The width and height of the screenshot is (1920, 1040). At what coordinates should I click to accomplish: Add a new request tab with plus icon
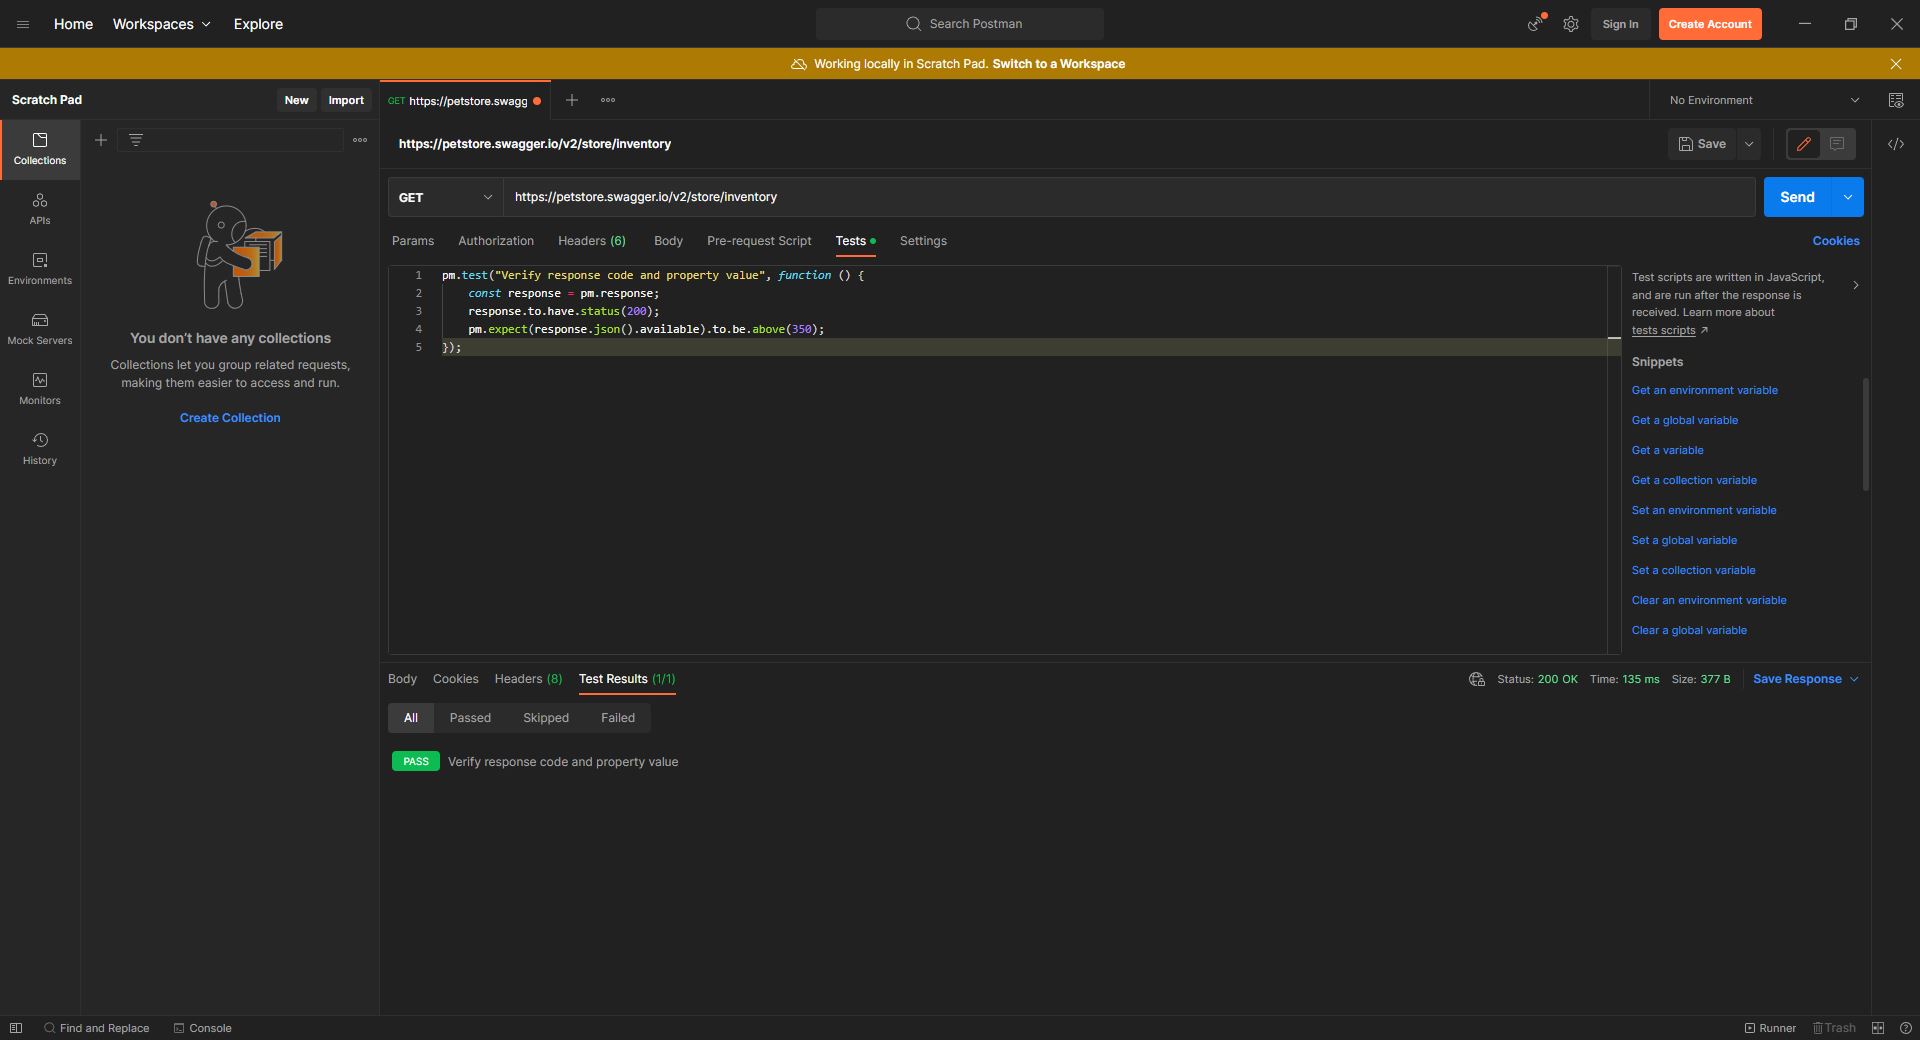(x=572, y=100)
